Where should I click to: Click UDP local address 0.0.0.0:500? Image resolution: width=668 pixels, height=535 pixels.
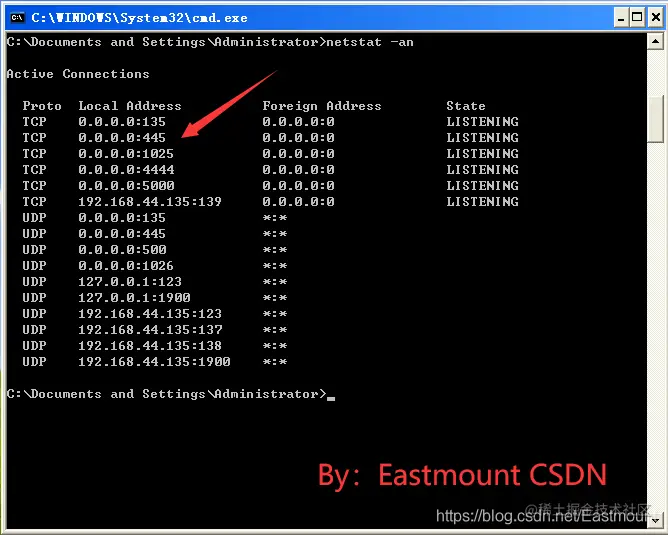pos(122,250)
